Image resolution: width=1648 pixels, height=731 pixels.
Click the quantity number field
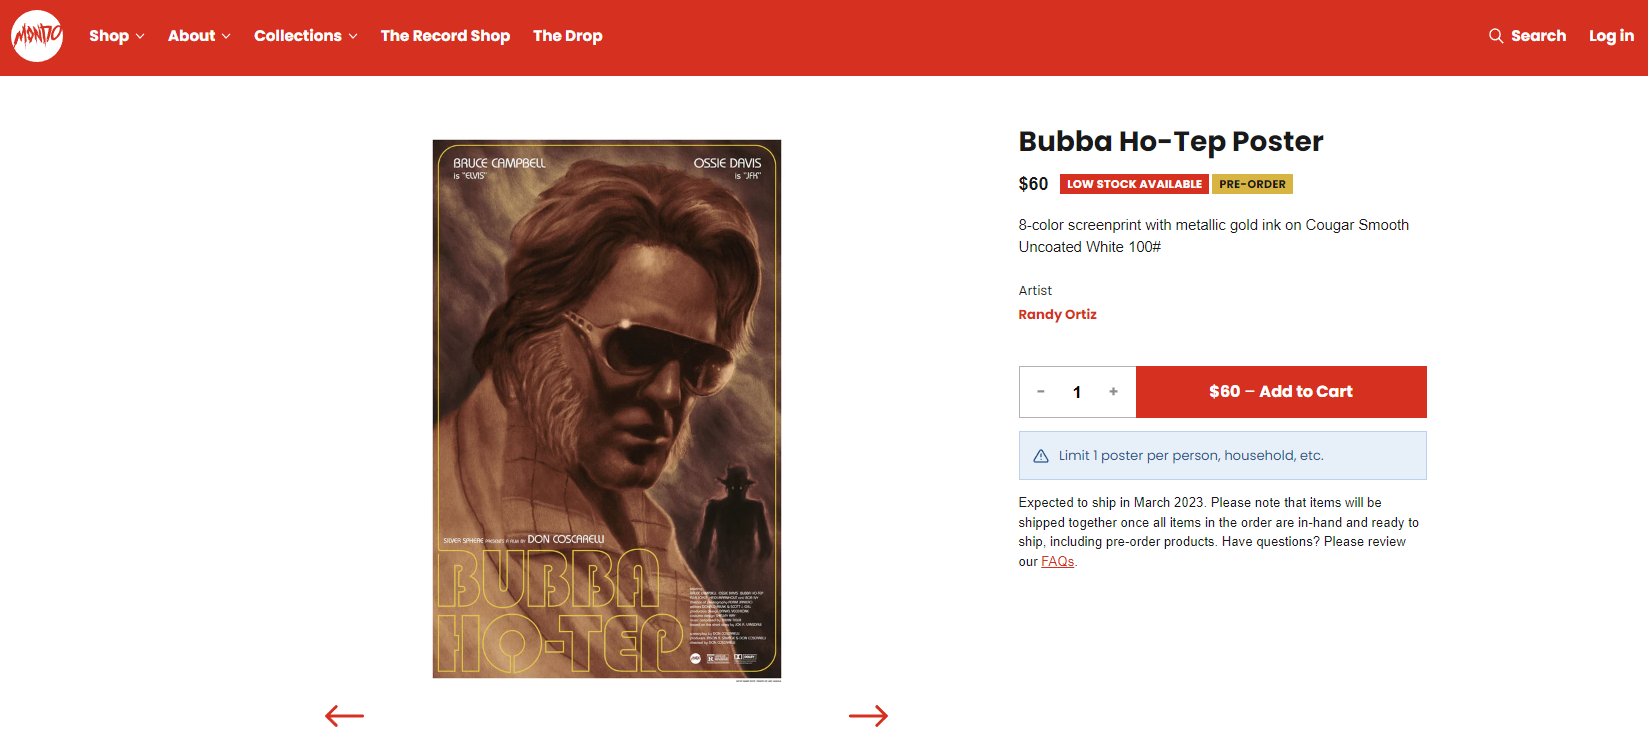(x=1077, y=392)
